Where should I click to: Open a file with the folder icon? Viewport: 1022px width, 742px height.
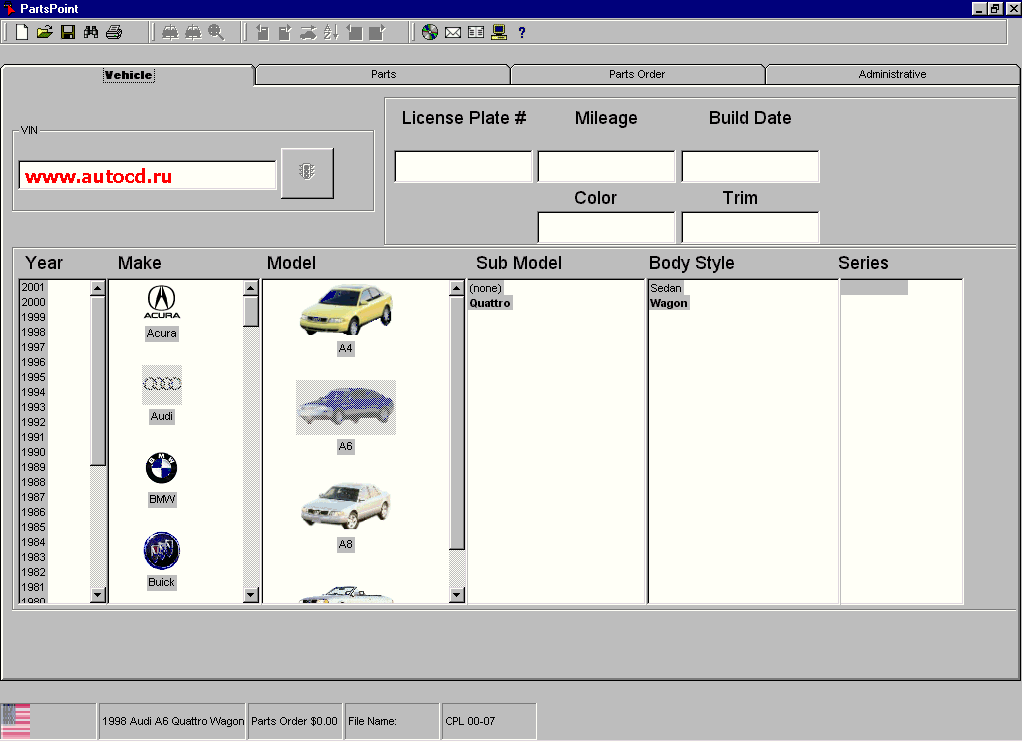[x=44, y=32]
